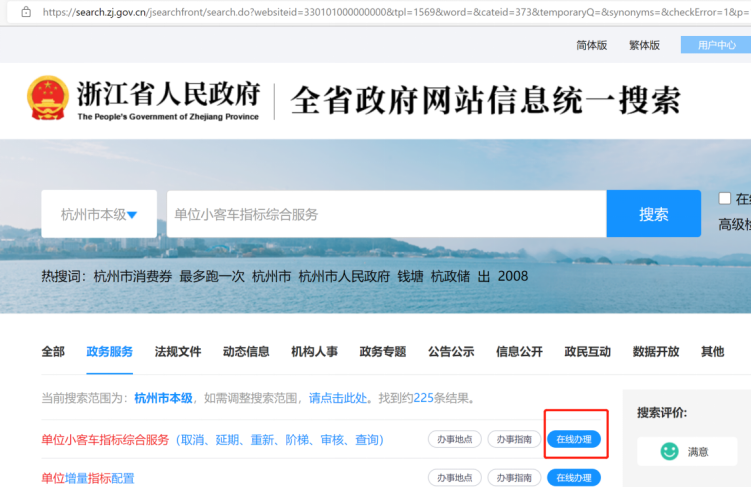This screenshot has height=488, width=751.
Task: Switch to the 信息公开 tab
Action: coord(519,351)
